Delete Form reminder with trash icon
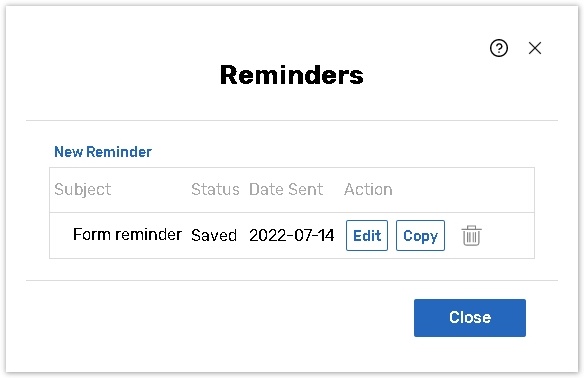The height and width of the screenshot is (378, 584). click(472, 235)
